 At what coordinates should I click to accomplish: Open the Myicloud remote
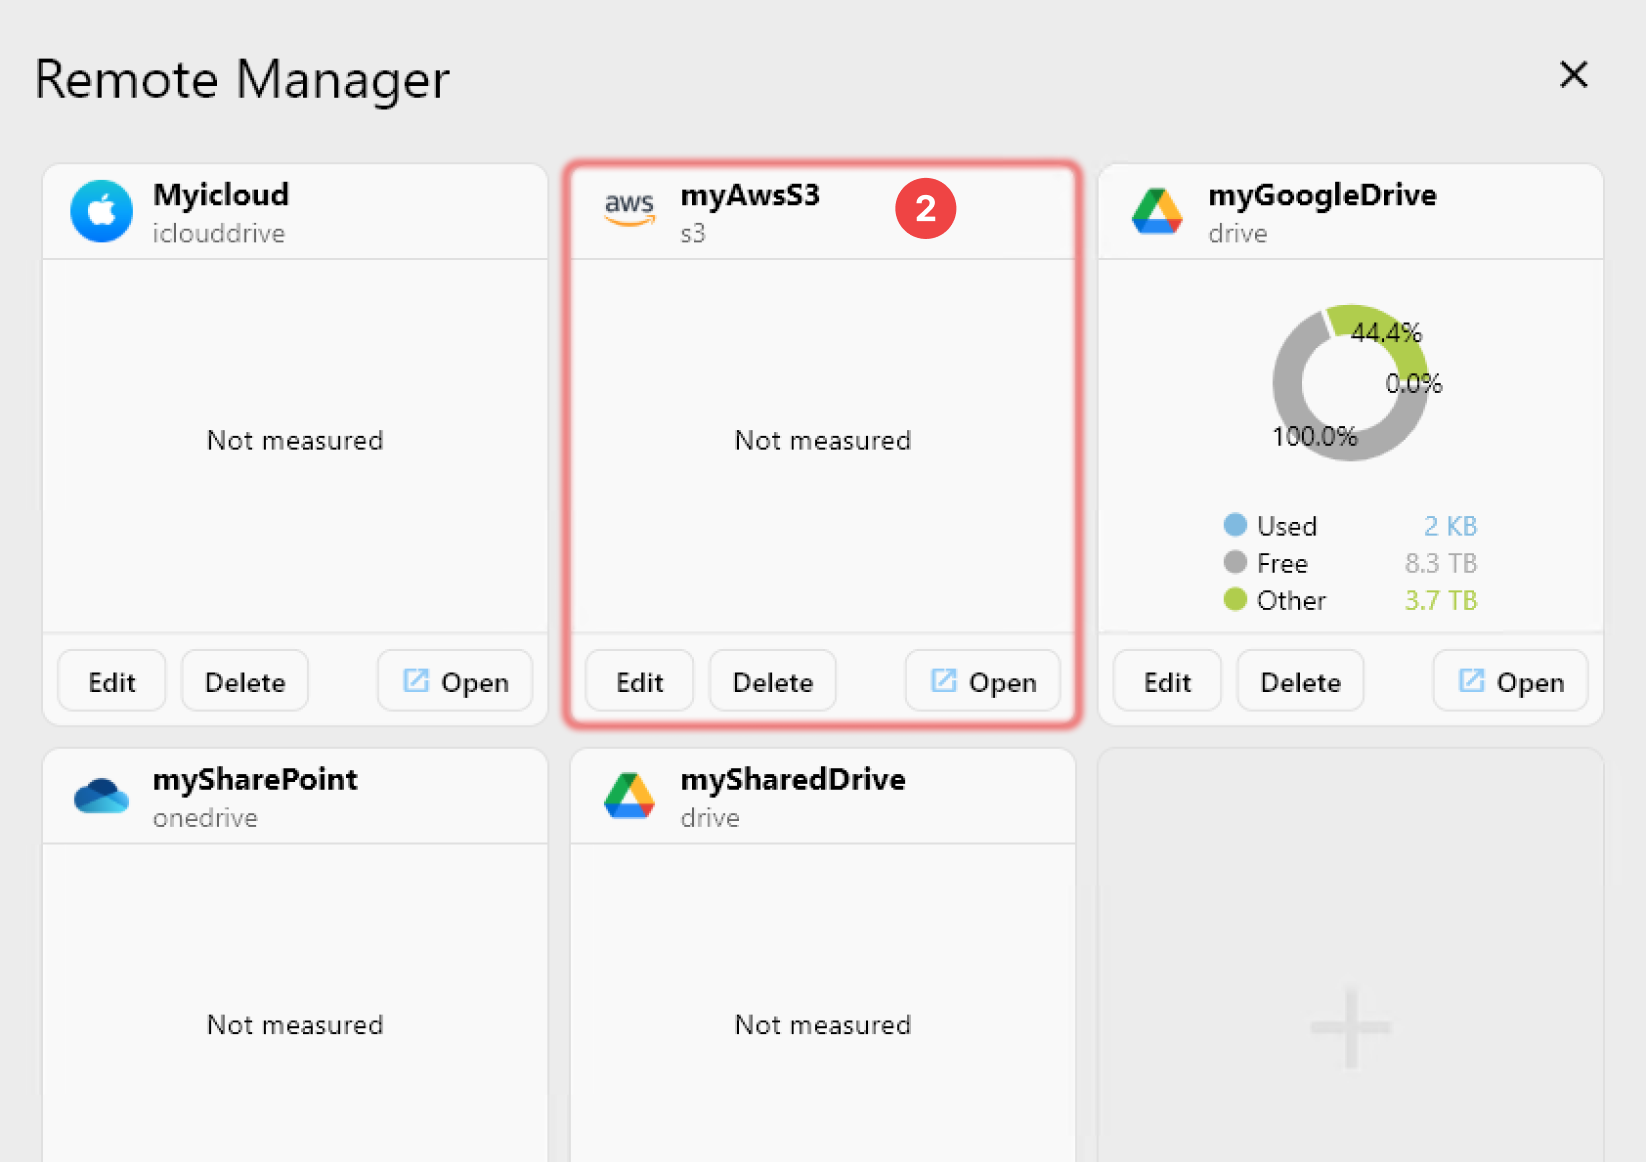[x=455, y=681]
